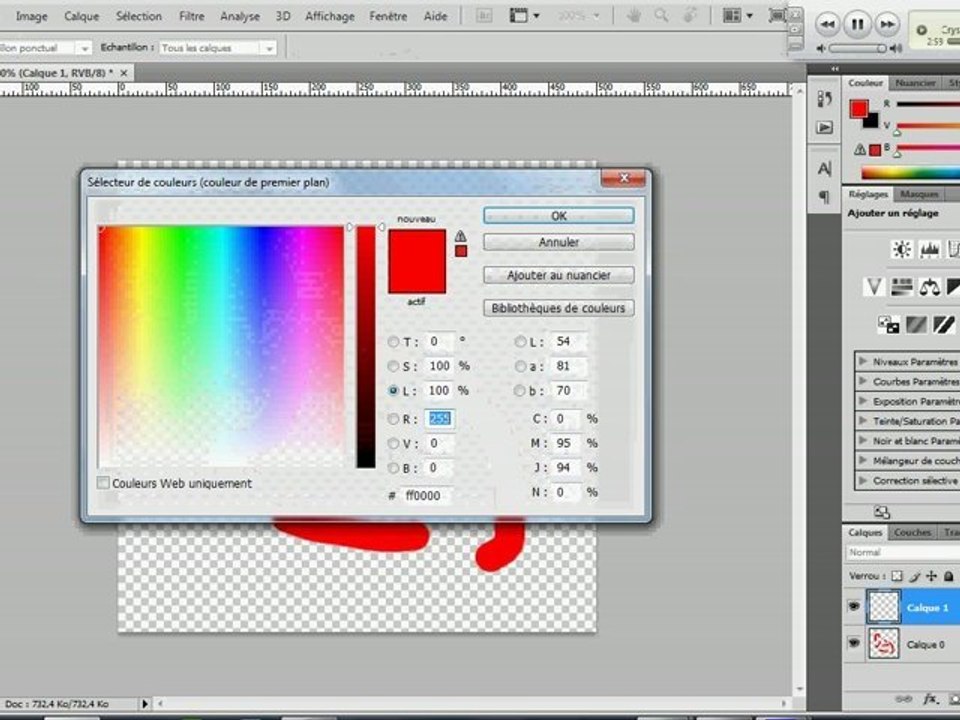Screen dimensions: 960x720
Task: Hide the Calque 1 layer eye
Action: click(853, 607)
